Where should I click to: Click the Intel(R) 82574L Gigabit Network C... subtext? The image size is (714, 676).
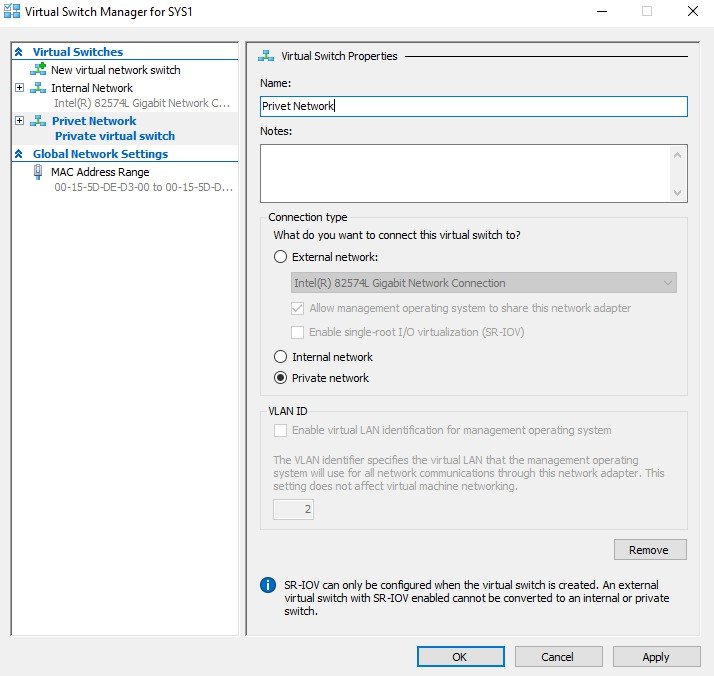click(x=142, y=103)
